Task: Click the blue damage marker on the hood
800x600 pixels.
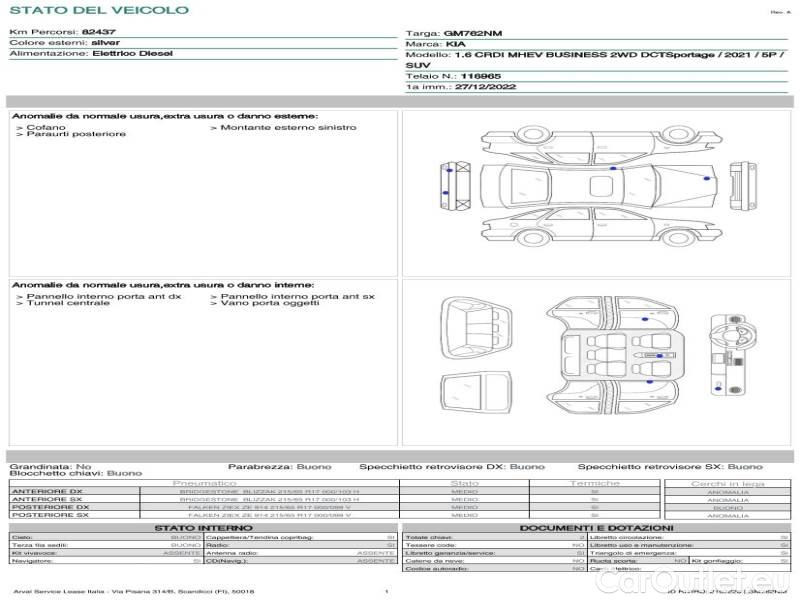Action: (x=707, y=177)
